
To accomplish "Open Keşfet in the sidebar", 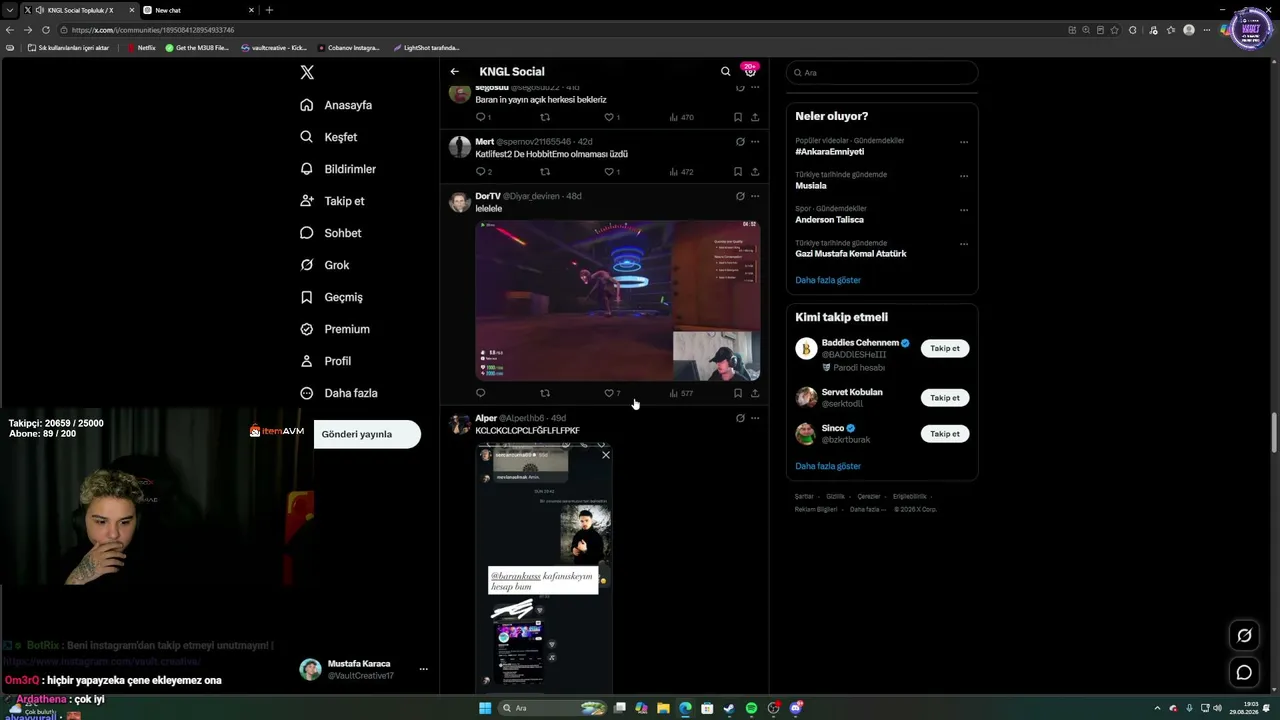I will pos(328,137).
